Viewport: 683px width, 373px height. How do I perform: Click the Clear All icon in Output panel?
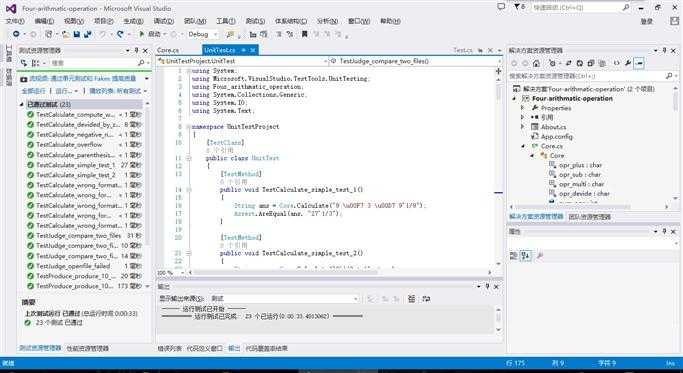[x=411, y=299]
